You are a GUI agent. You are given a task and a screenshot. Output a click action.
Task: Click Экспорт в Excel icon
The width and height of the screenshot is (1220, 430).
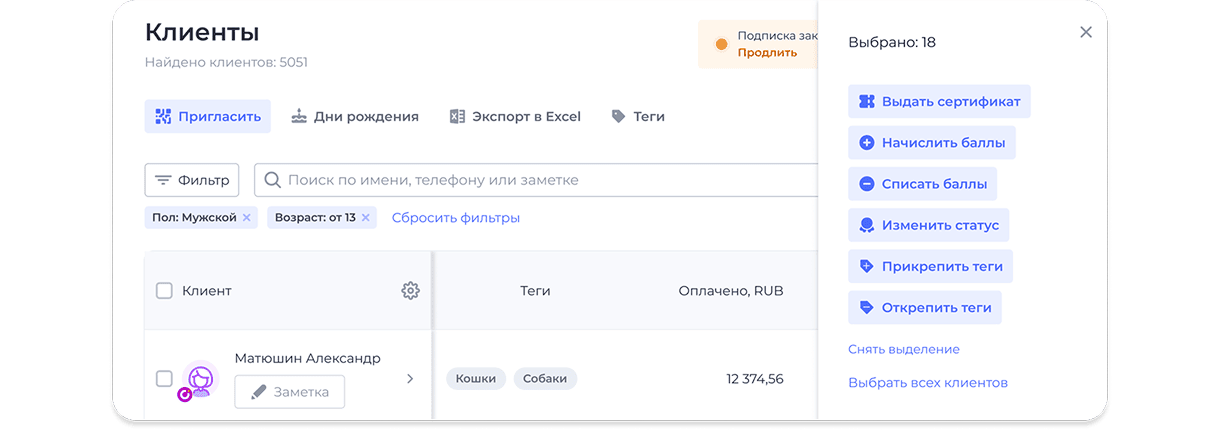click(x=458, y=116)
